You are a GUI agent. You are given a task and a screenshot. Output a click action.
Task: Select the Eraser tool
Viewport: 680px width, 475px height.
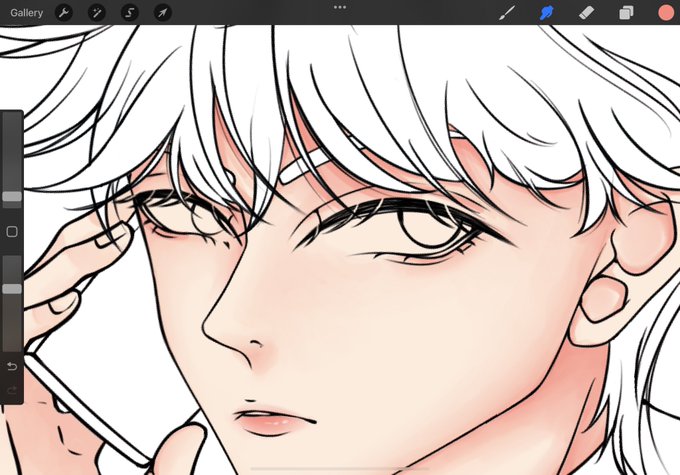(x=586, y=13)
